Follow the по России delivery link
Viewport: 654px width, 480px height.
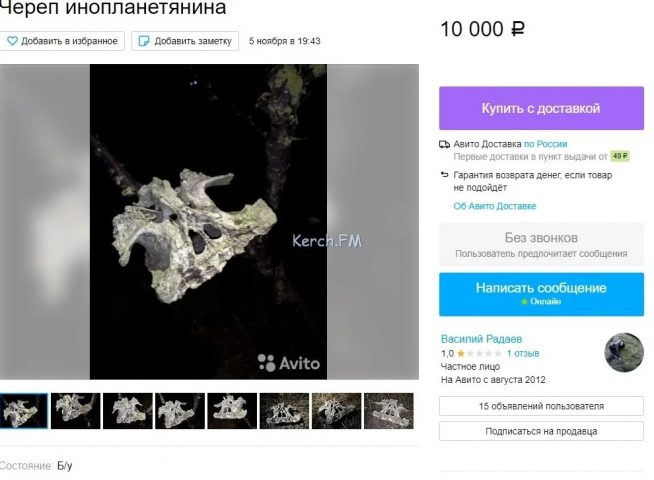(x=545, y=144)
